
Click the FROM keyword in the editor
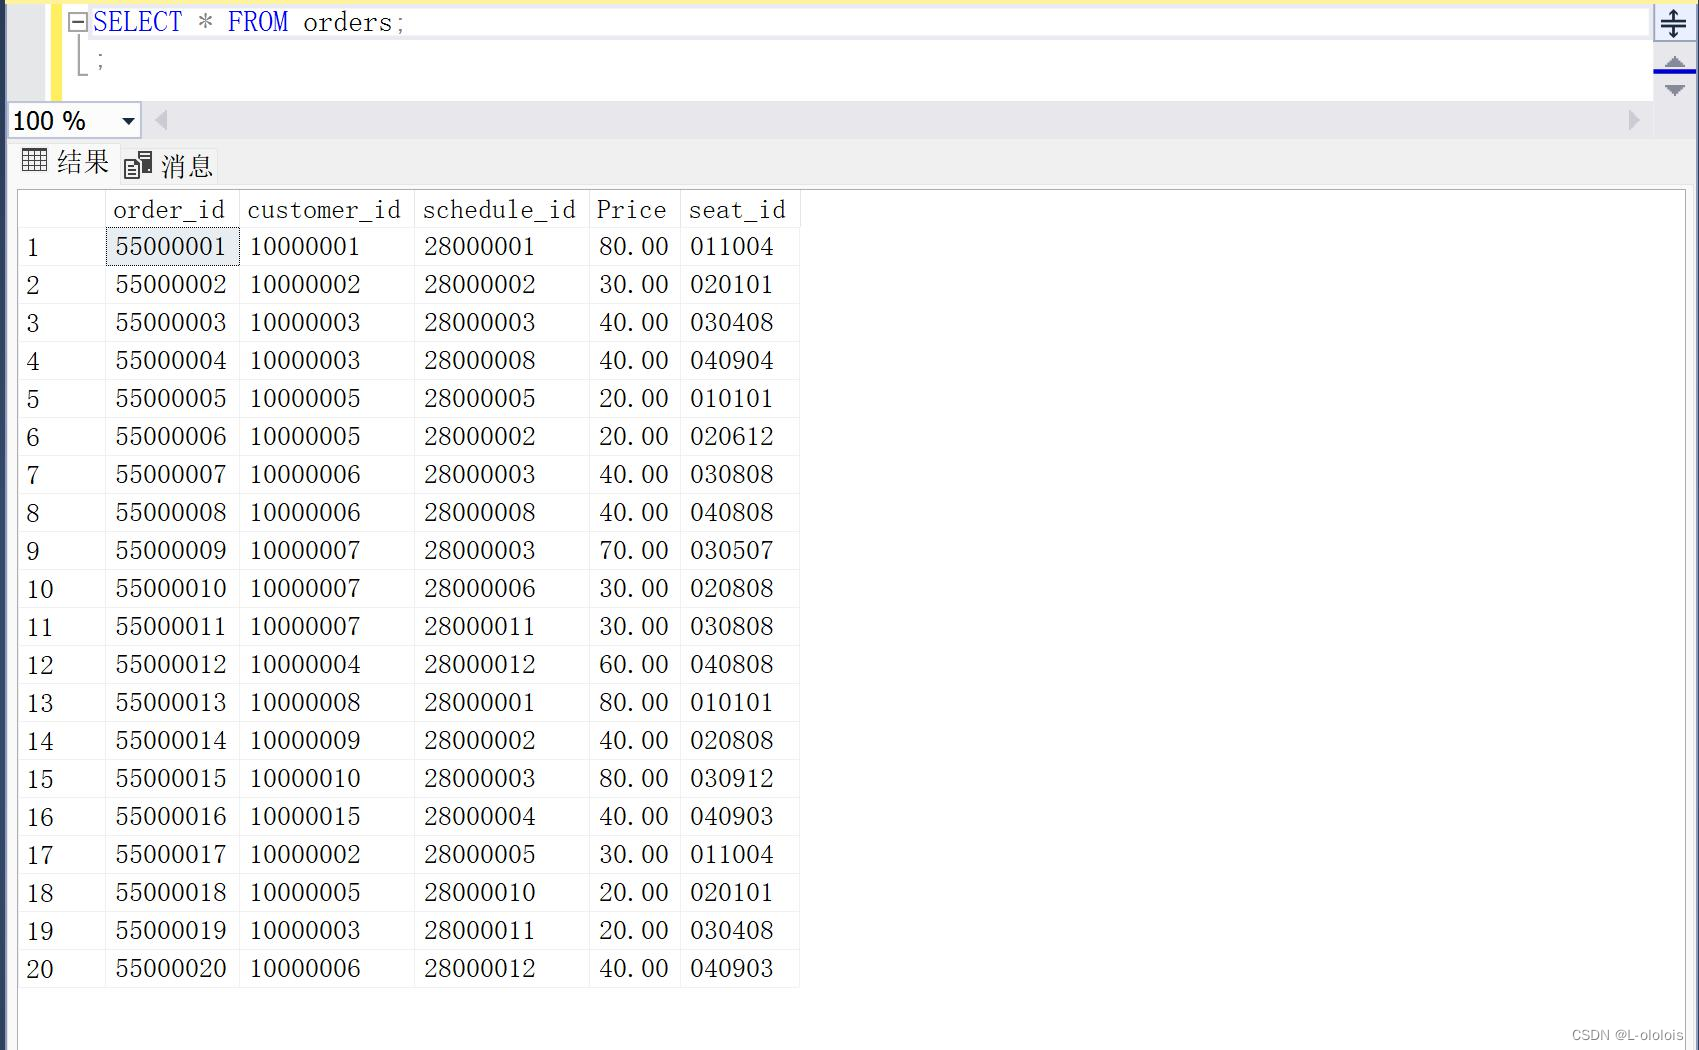pos(258,22)
